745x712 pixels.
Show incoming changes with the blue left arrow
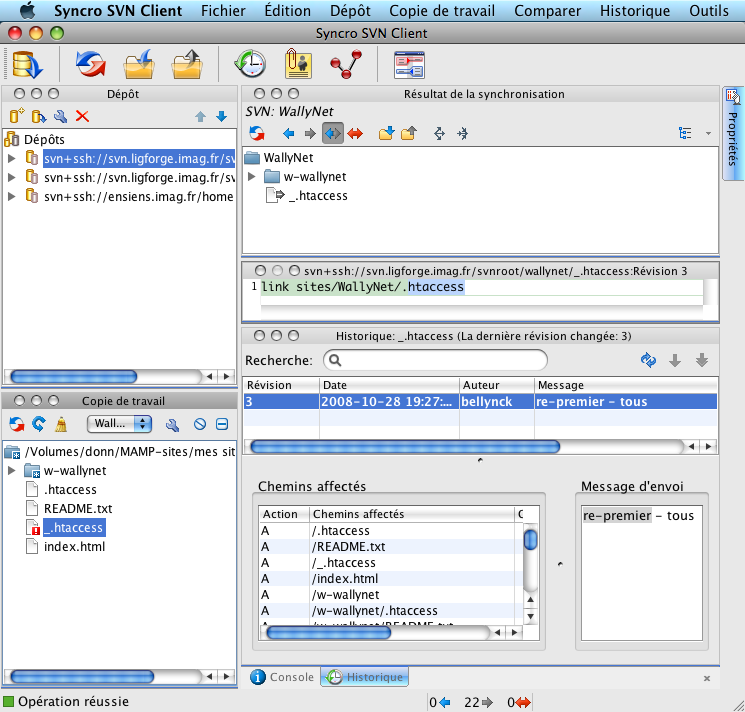coord(288,133)
